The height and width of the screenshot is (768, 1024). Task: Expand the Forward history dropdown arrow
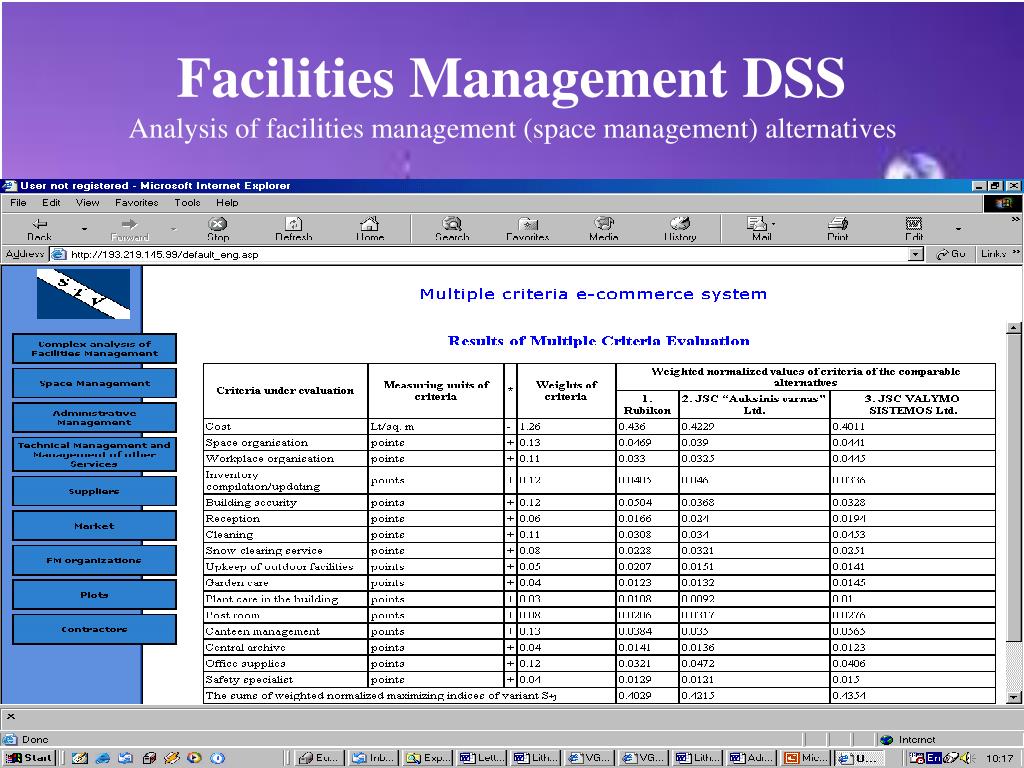coord(174,229)
